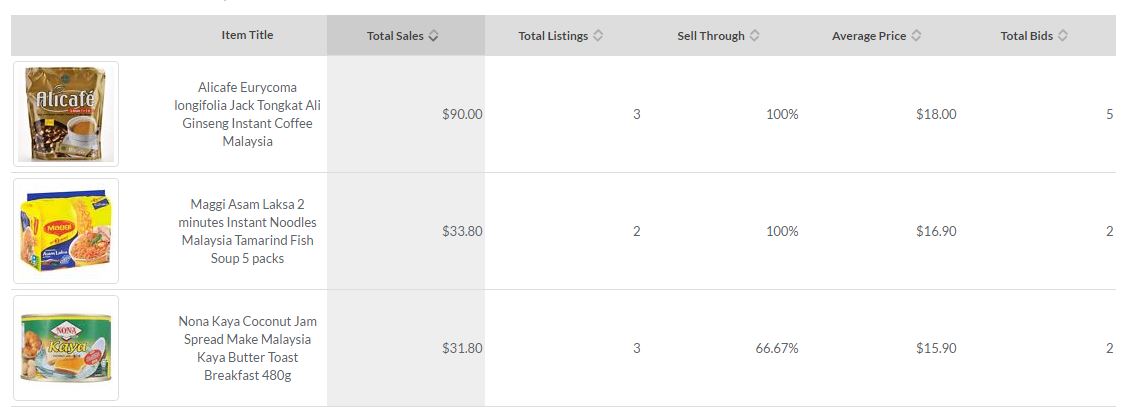Click the Item Title column header
Screen dimensions: 1137x407
click(x=247, y=35)
